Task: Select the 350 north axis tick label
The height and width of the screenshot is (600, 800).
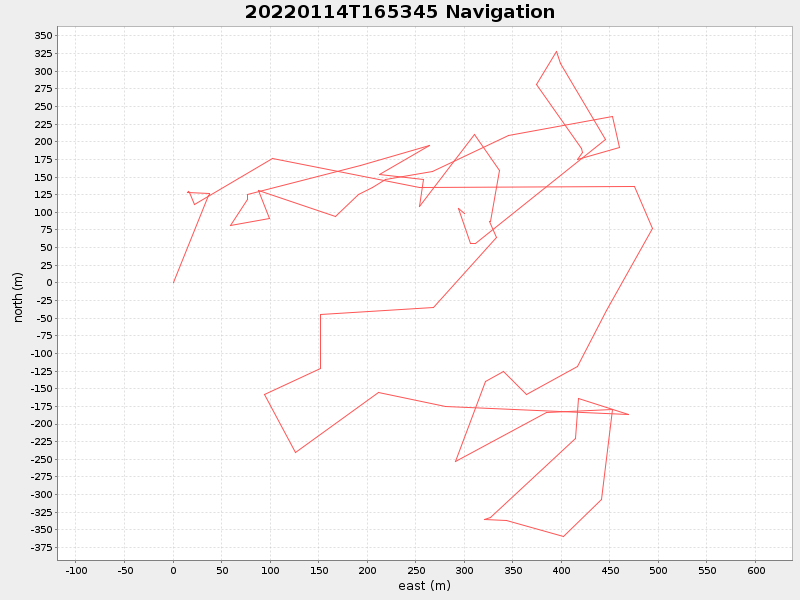Action: coord(43,36)
